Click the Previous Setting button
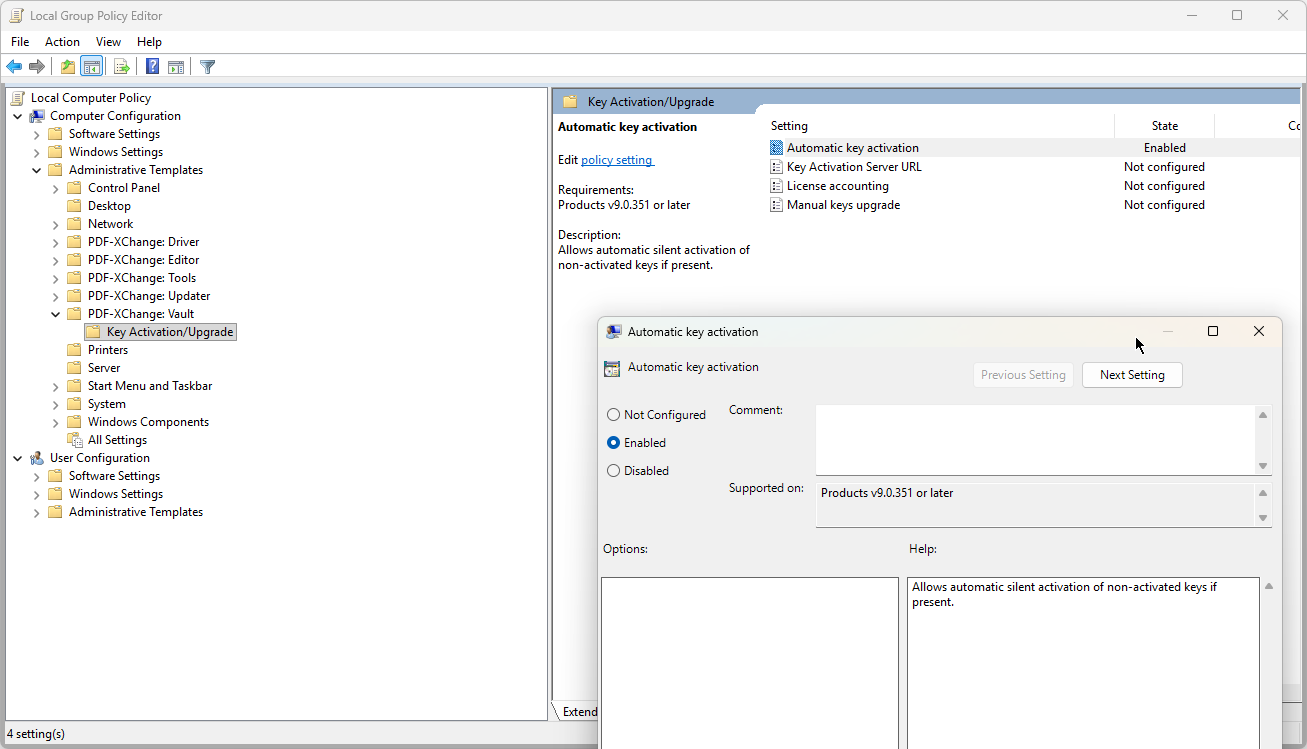This screenshot has height=749, width=1307. 1023,375
